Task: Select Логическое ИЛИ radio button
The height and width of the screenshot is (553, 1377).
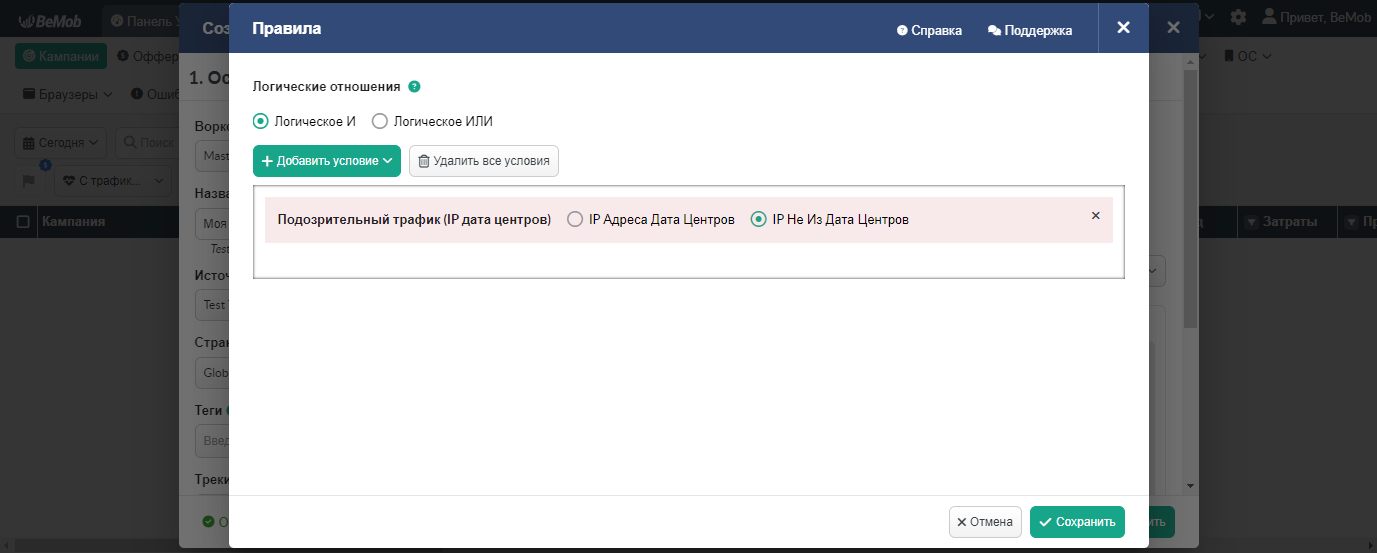Action: tap(379, 121)
